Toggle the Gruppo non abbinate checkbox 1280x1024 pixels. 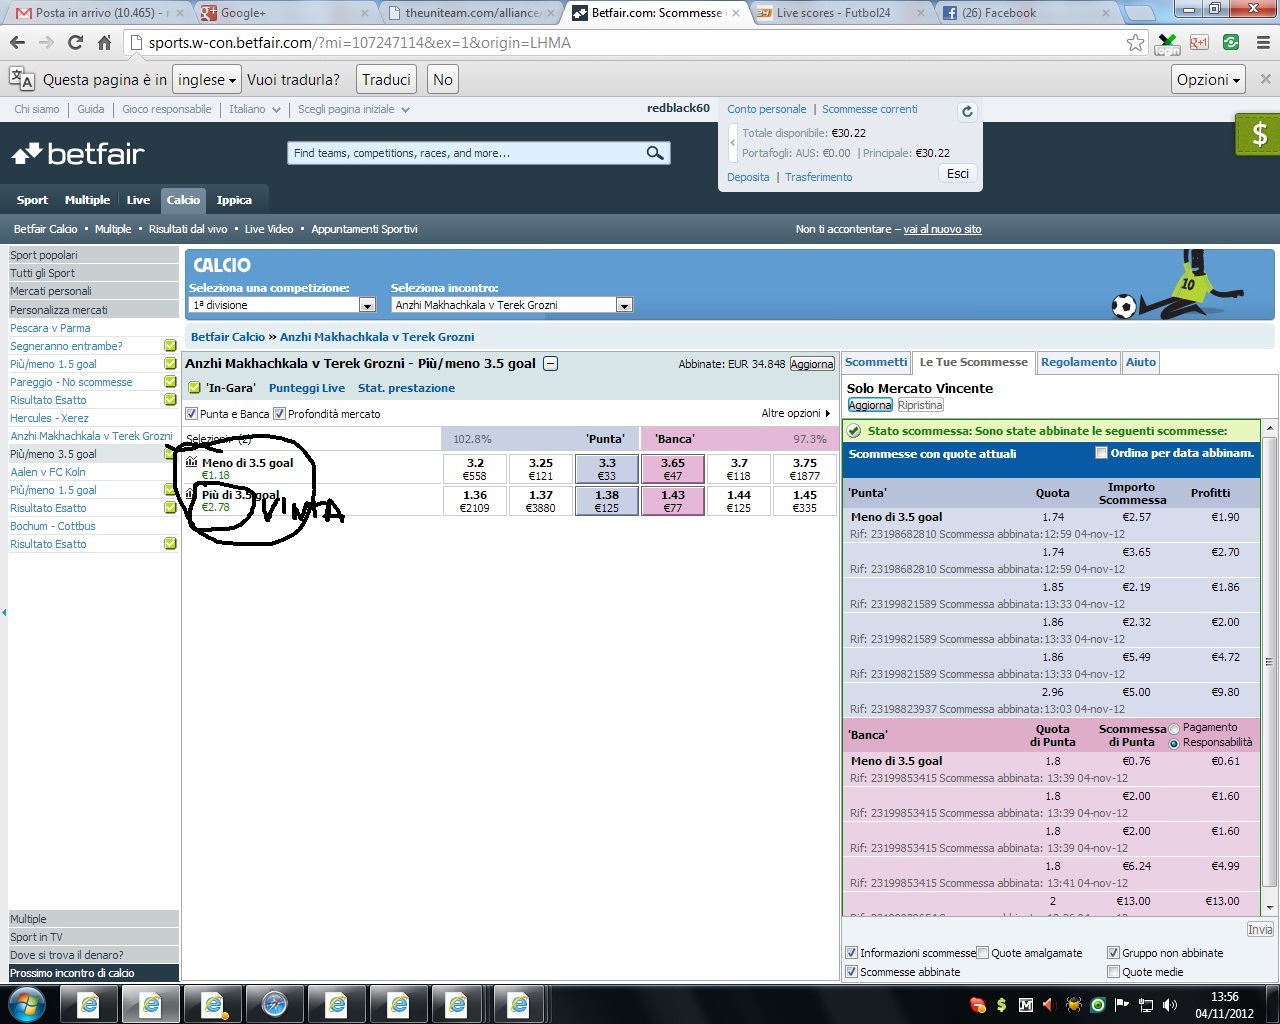pyautogui.click(x=1114, y=953)
